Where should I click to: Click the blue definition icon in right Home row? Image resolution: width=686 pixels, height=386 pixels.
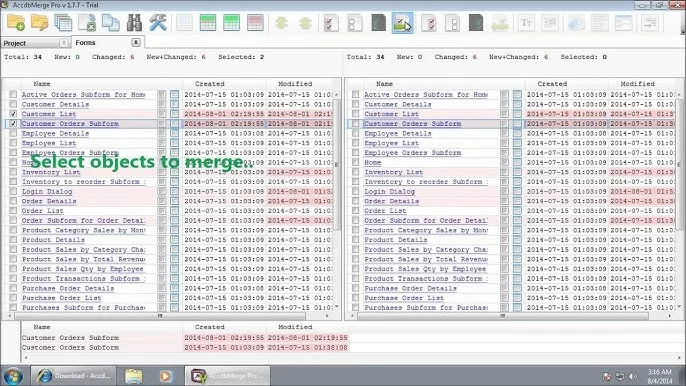tap(517, 162)
